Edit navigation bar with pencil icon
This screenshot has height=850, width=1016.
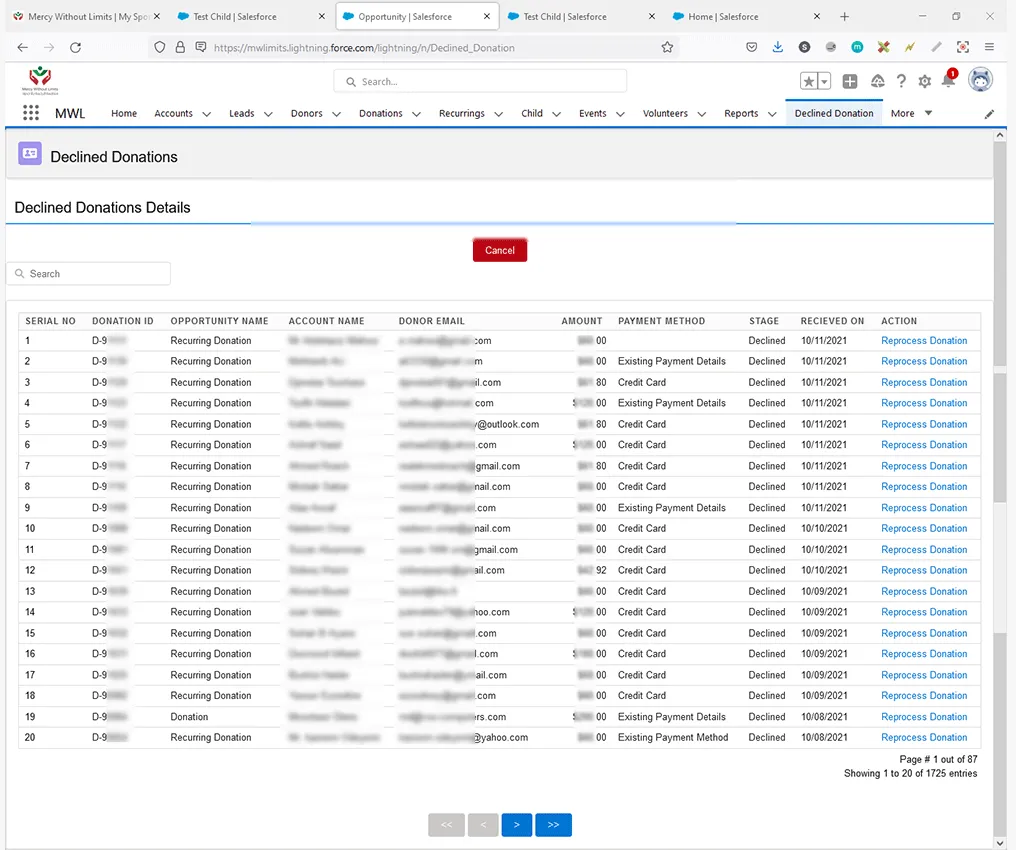tap(989, 114)
